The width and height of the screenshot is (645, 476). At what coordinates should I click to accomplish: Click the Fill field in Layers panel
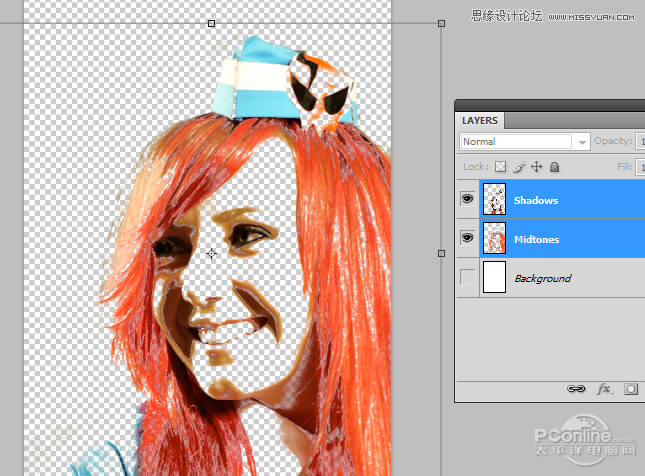tap(640, 167)
